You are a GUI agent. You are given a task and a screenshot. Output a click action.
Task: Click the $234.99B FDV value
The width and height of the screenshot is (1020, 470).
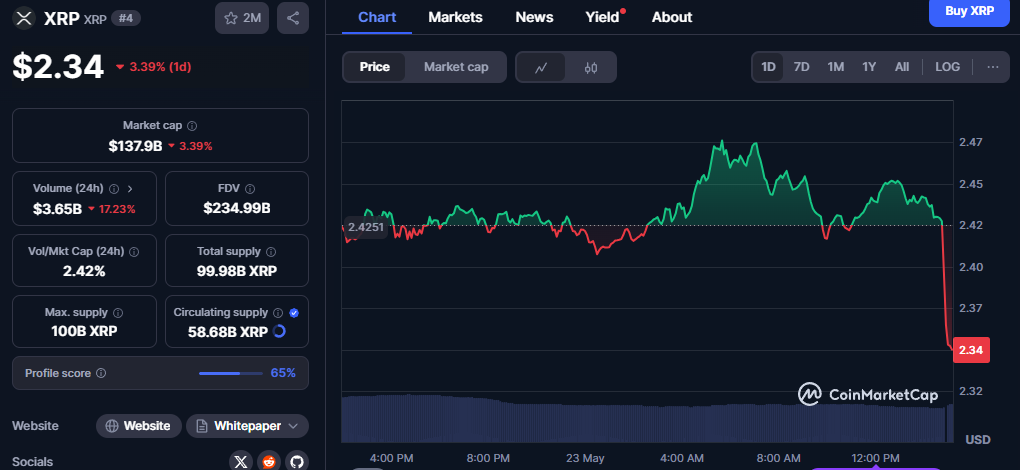click(x=237, y=209)
